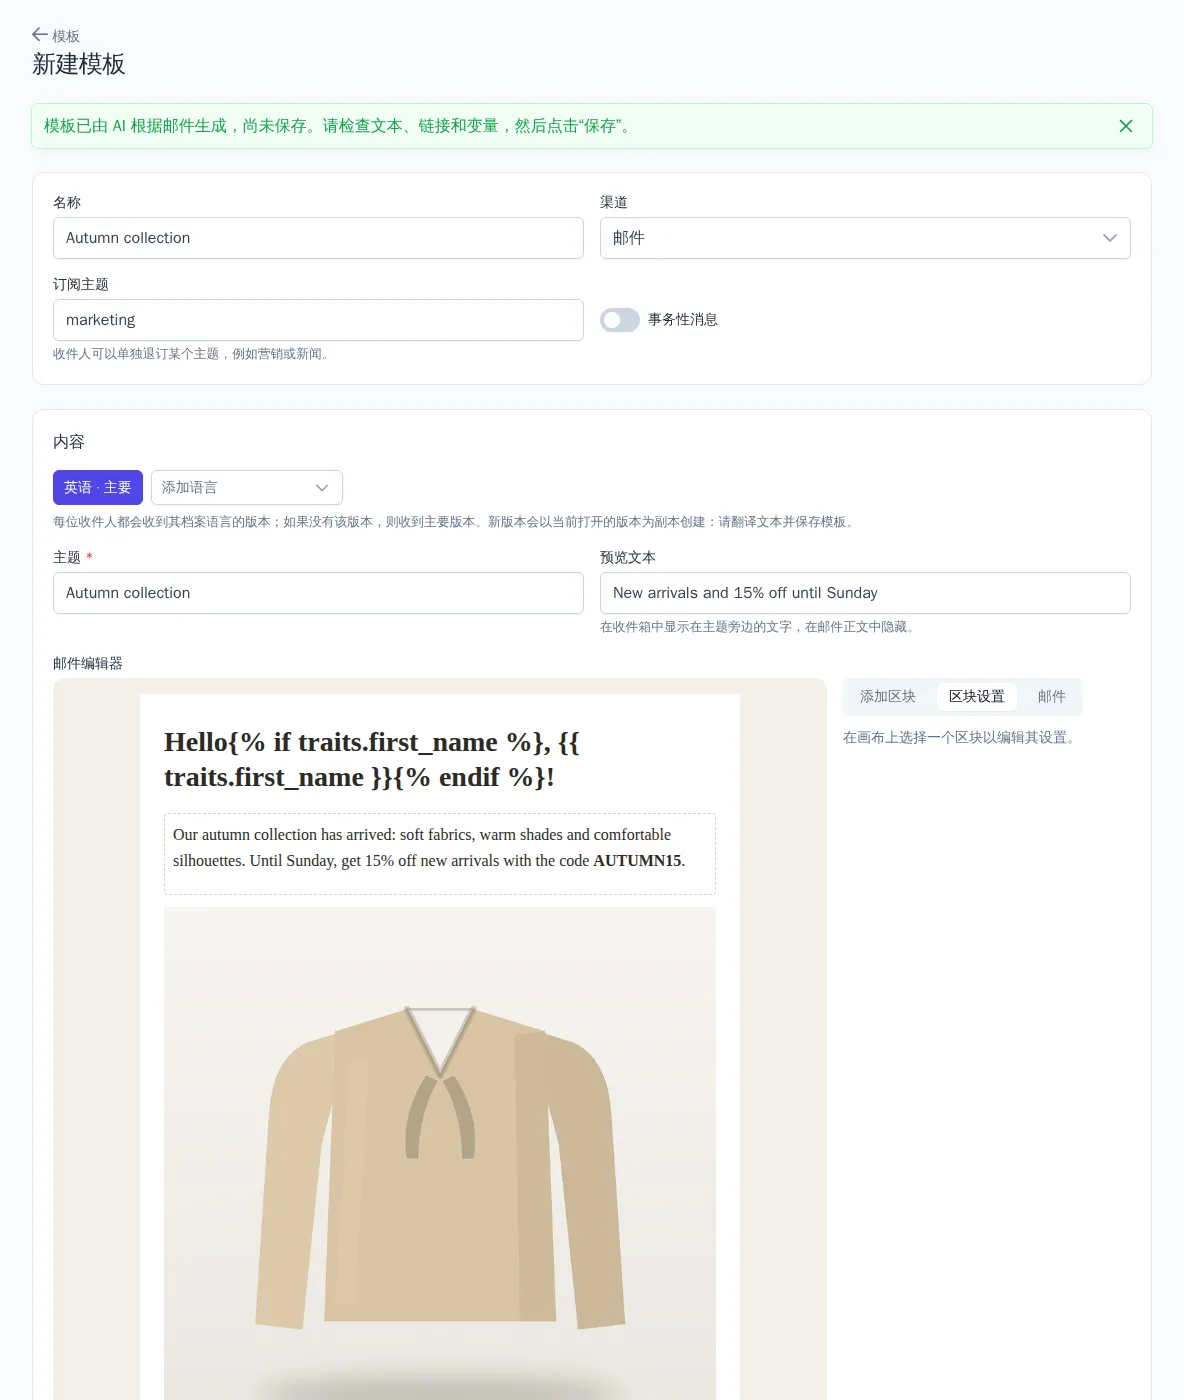Select the beige sweater image block

(440, 1154)
